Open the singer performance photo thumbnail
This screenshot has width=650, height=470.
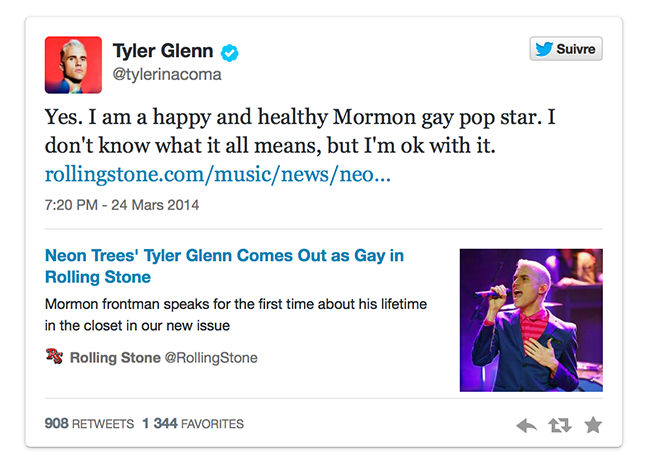531,319
